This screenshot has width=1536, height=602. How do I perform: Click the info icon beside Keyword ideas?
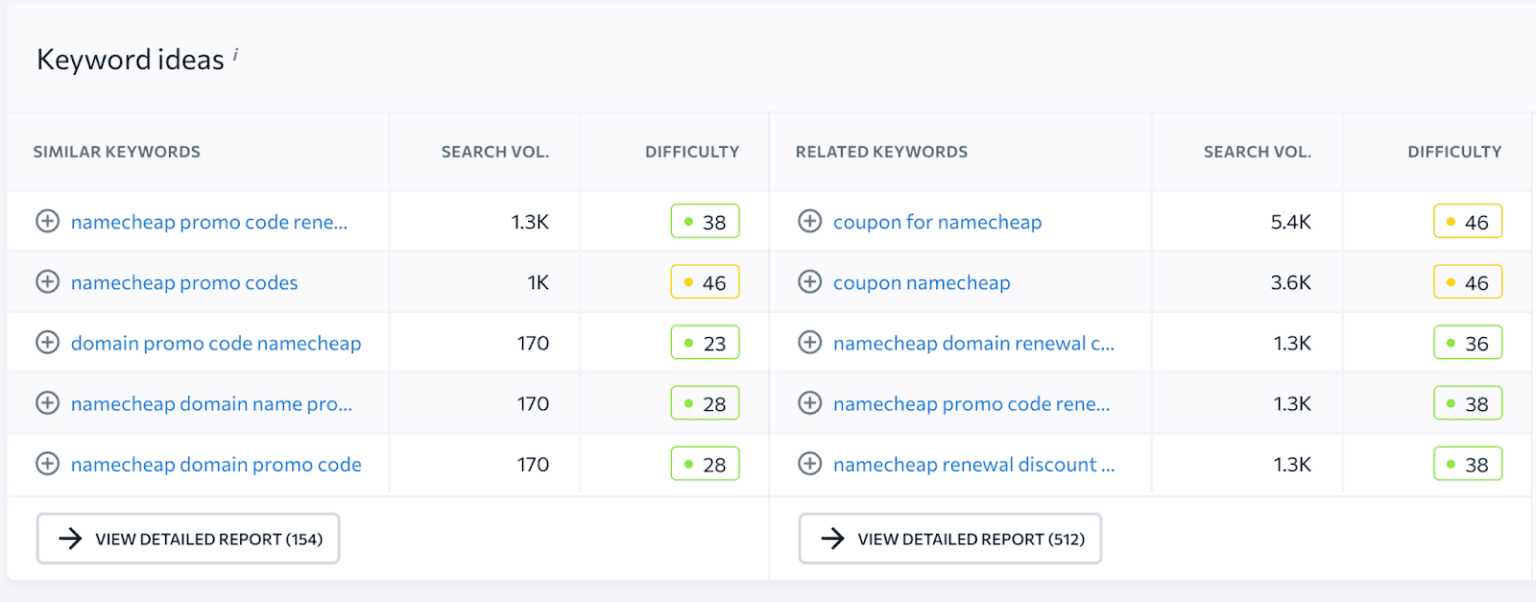(235, 55)
